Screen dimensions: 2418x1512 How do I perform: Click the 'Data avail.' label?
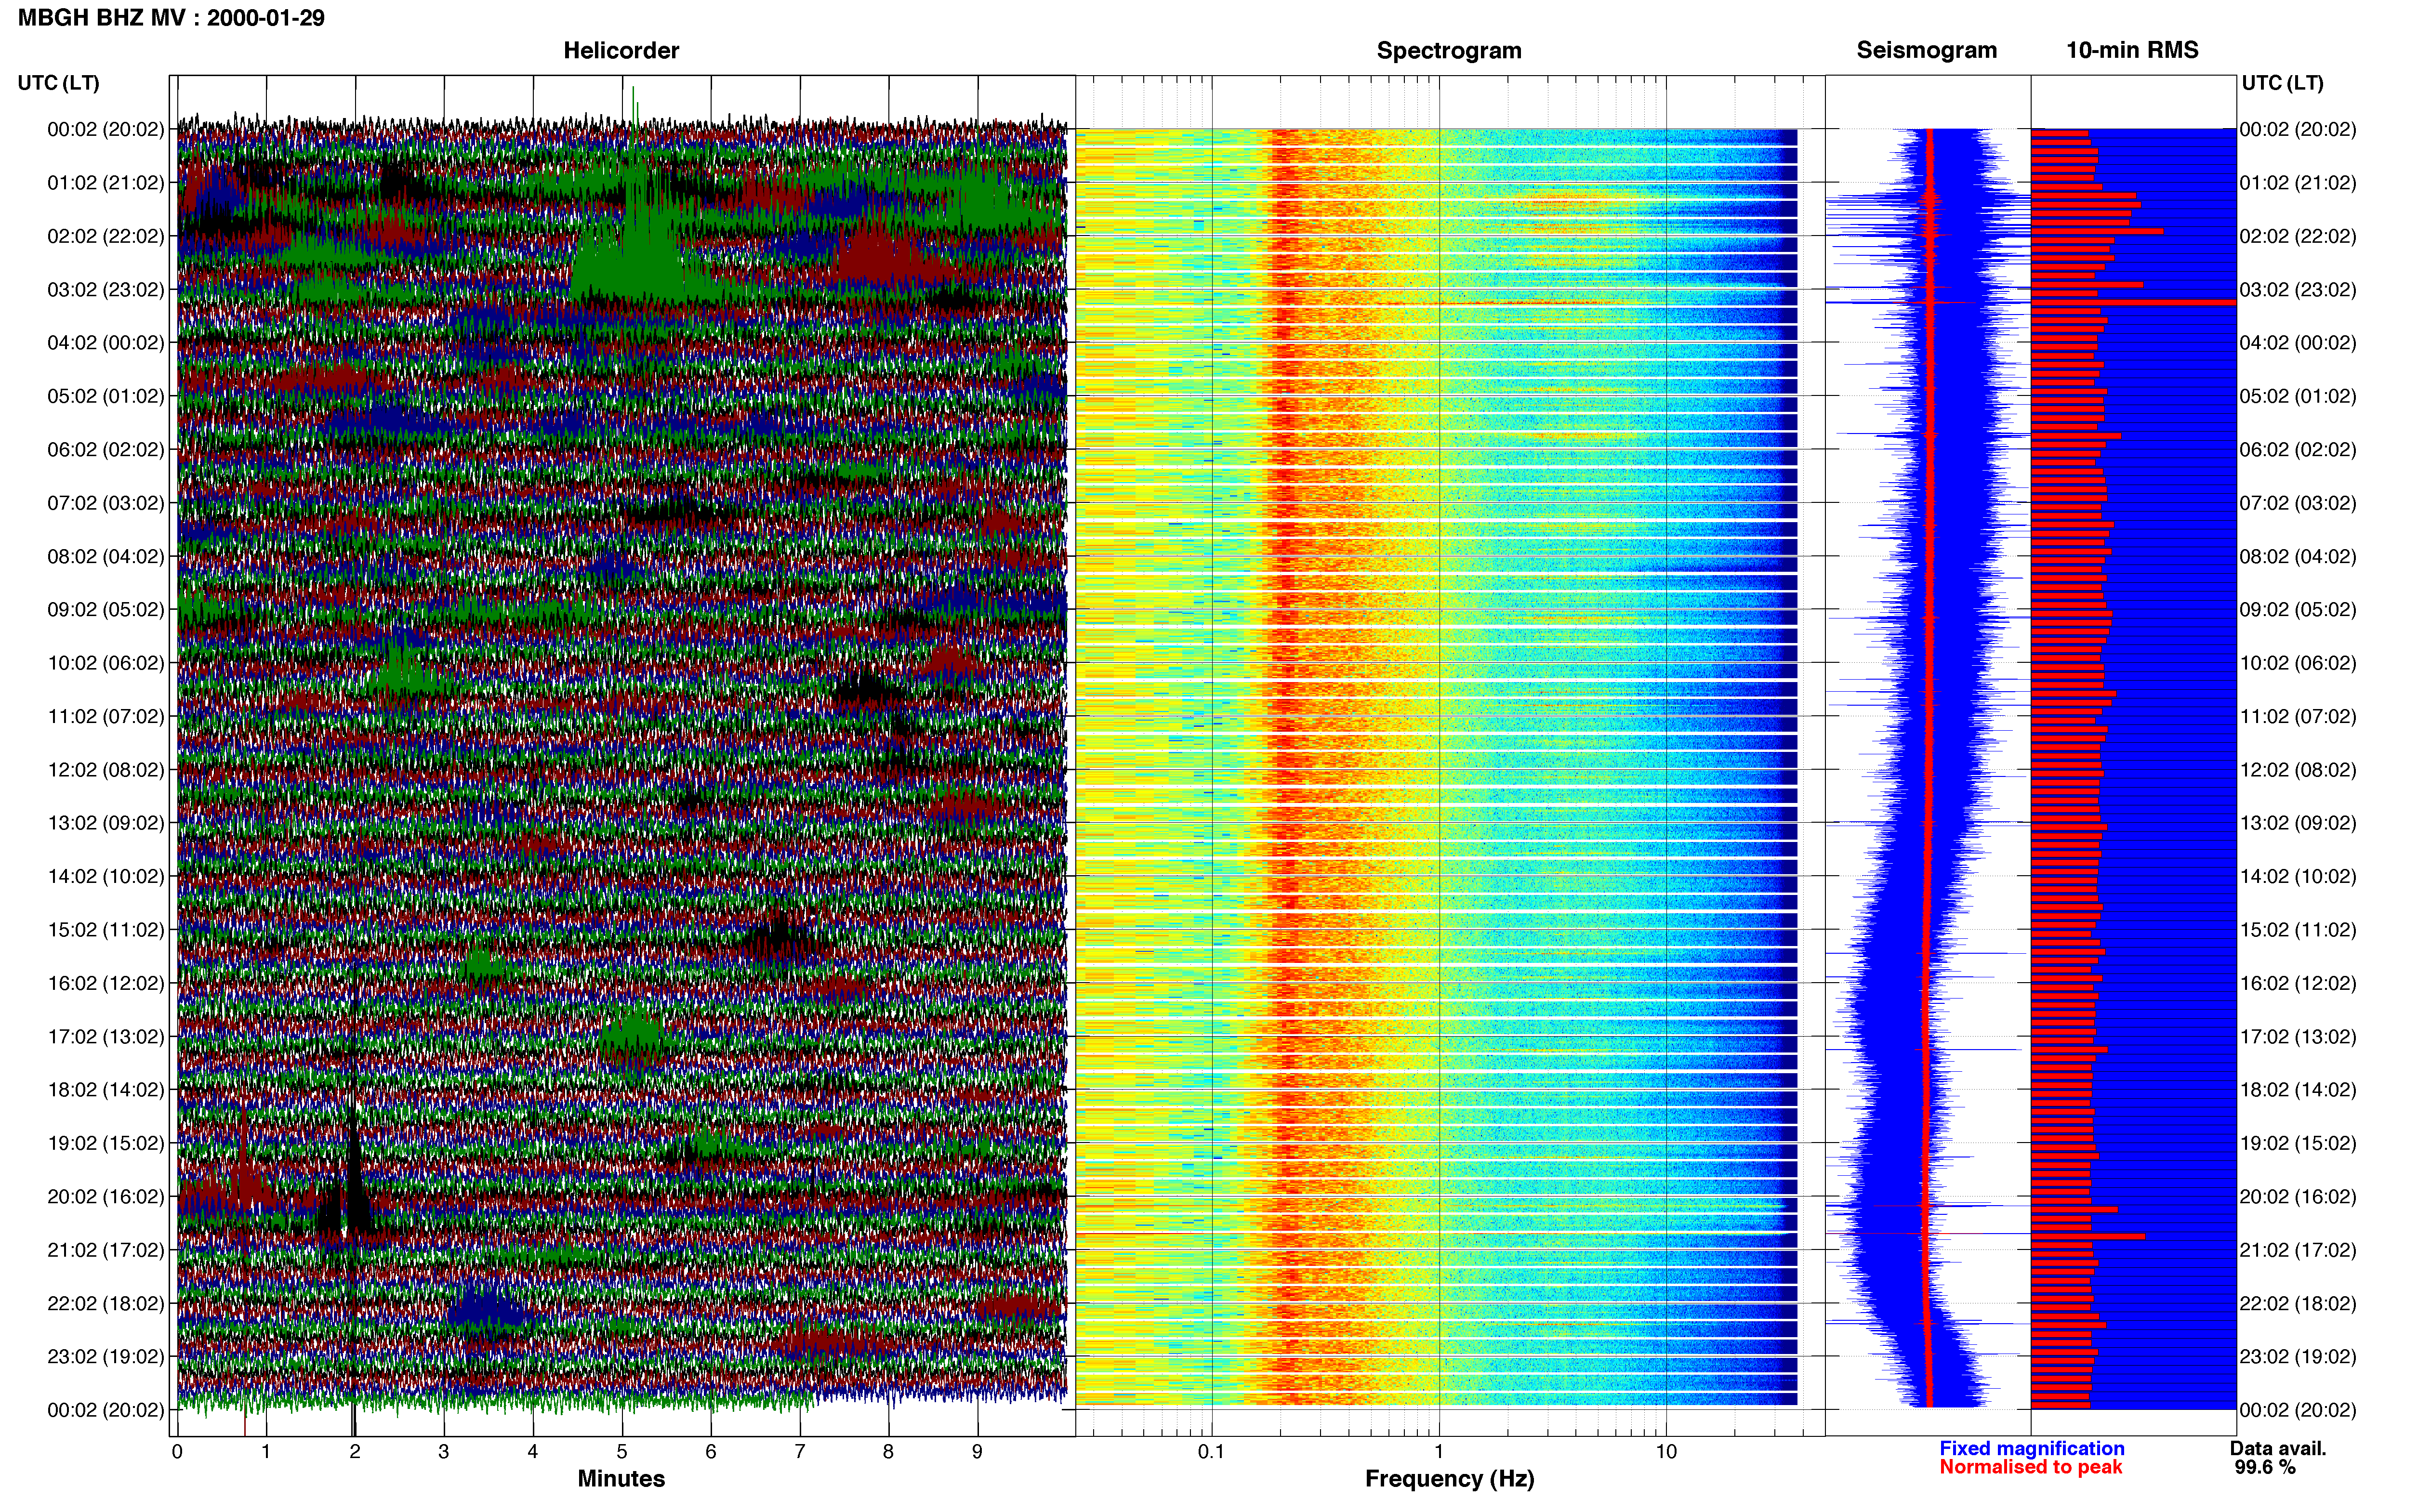(x=2278, y=1448)
